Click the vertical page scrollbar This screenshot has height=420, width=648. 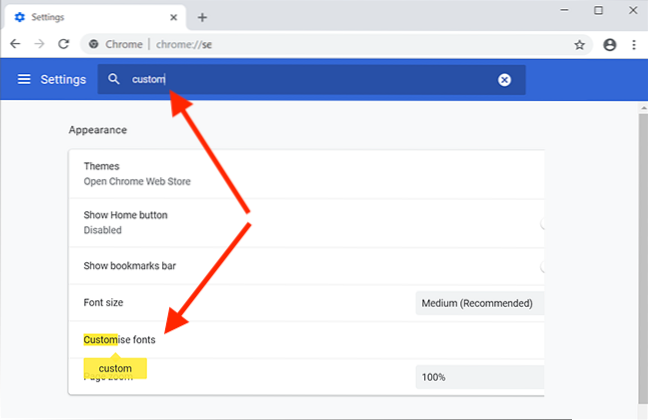642,250
